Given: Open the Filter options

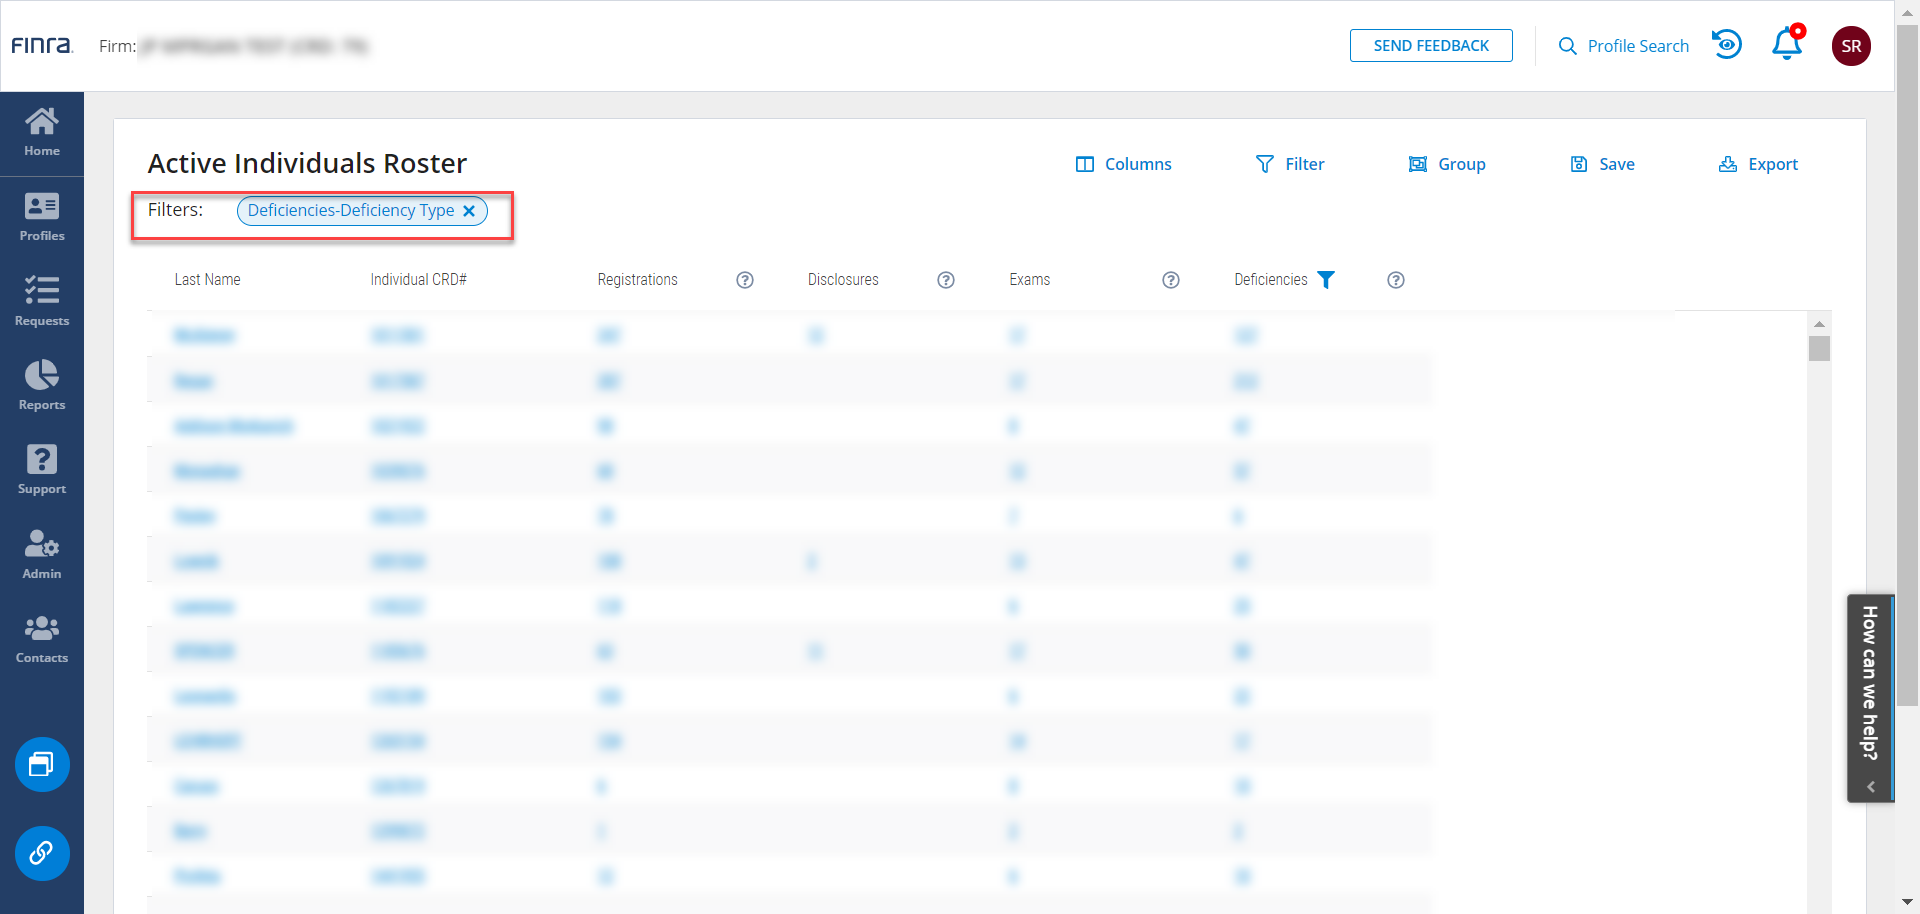Looking at the screenshot, I should [x=1290, y=164].
